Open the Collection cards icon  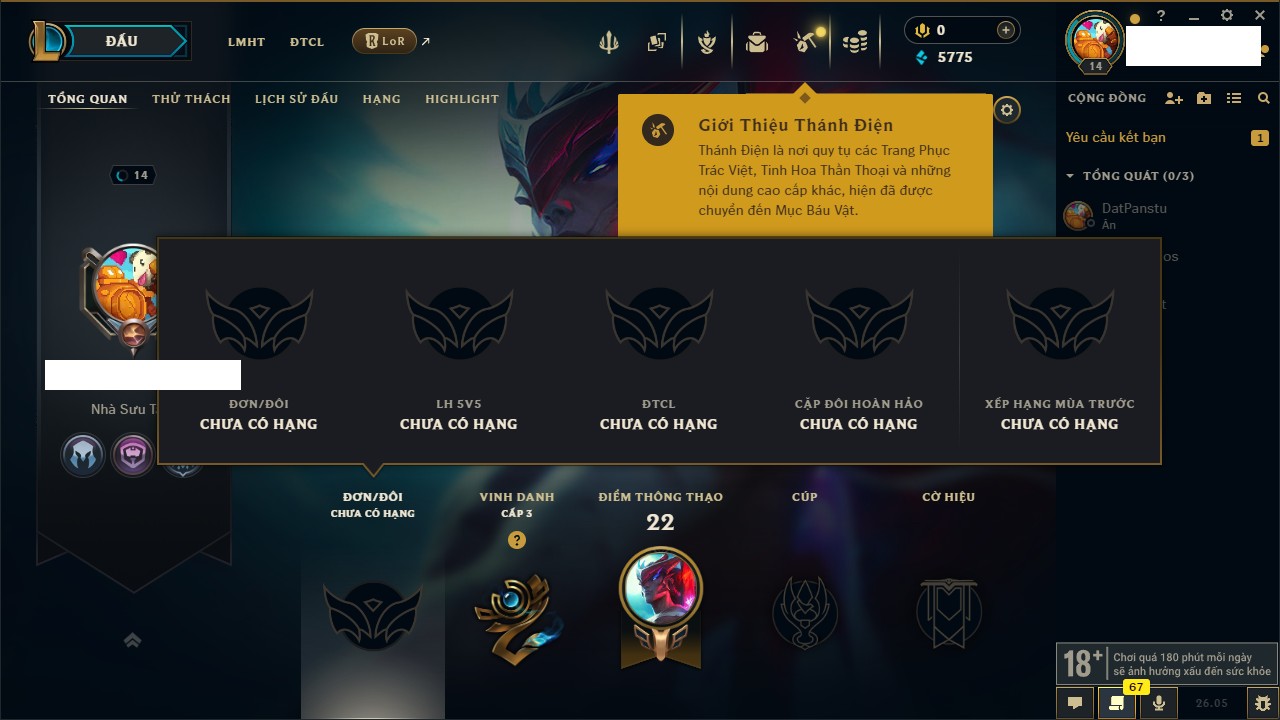(x=657, y=42)
